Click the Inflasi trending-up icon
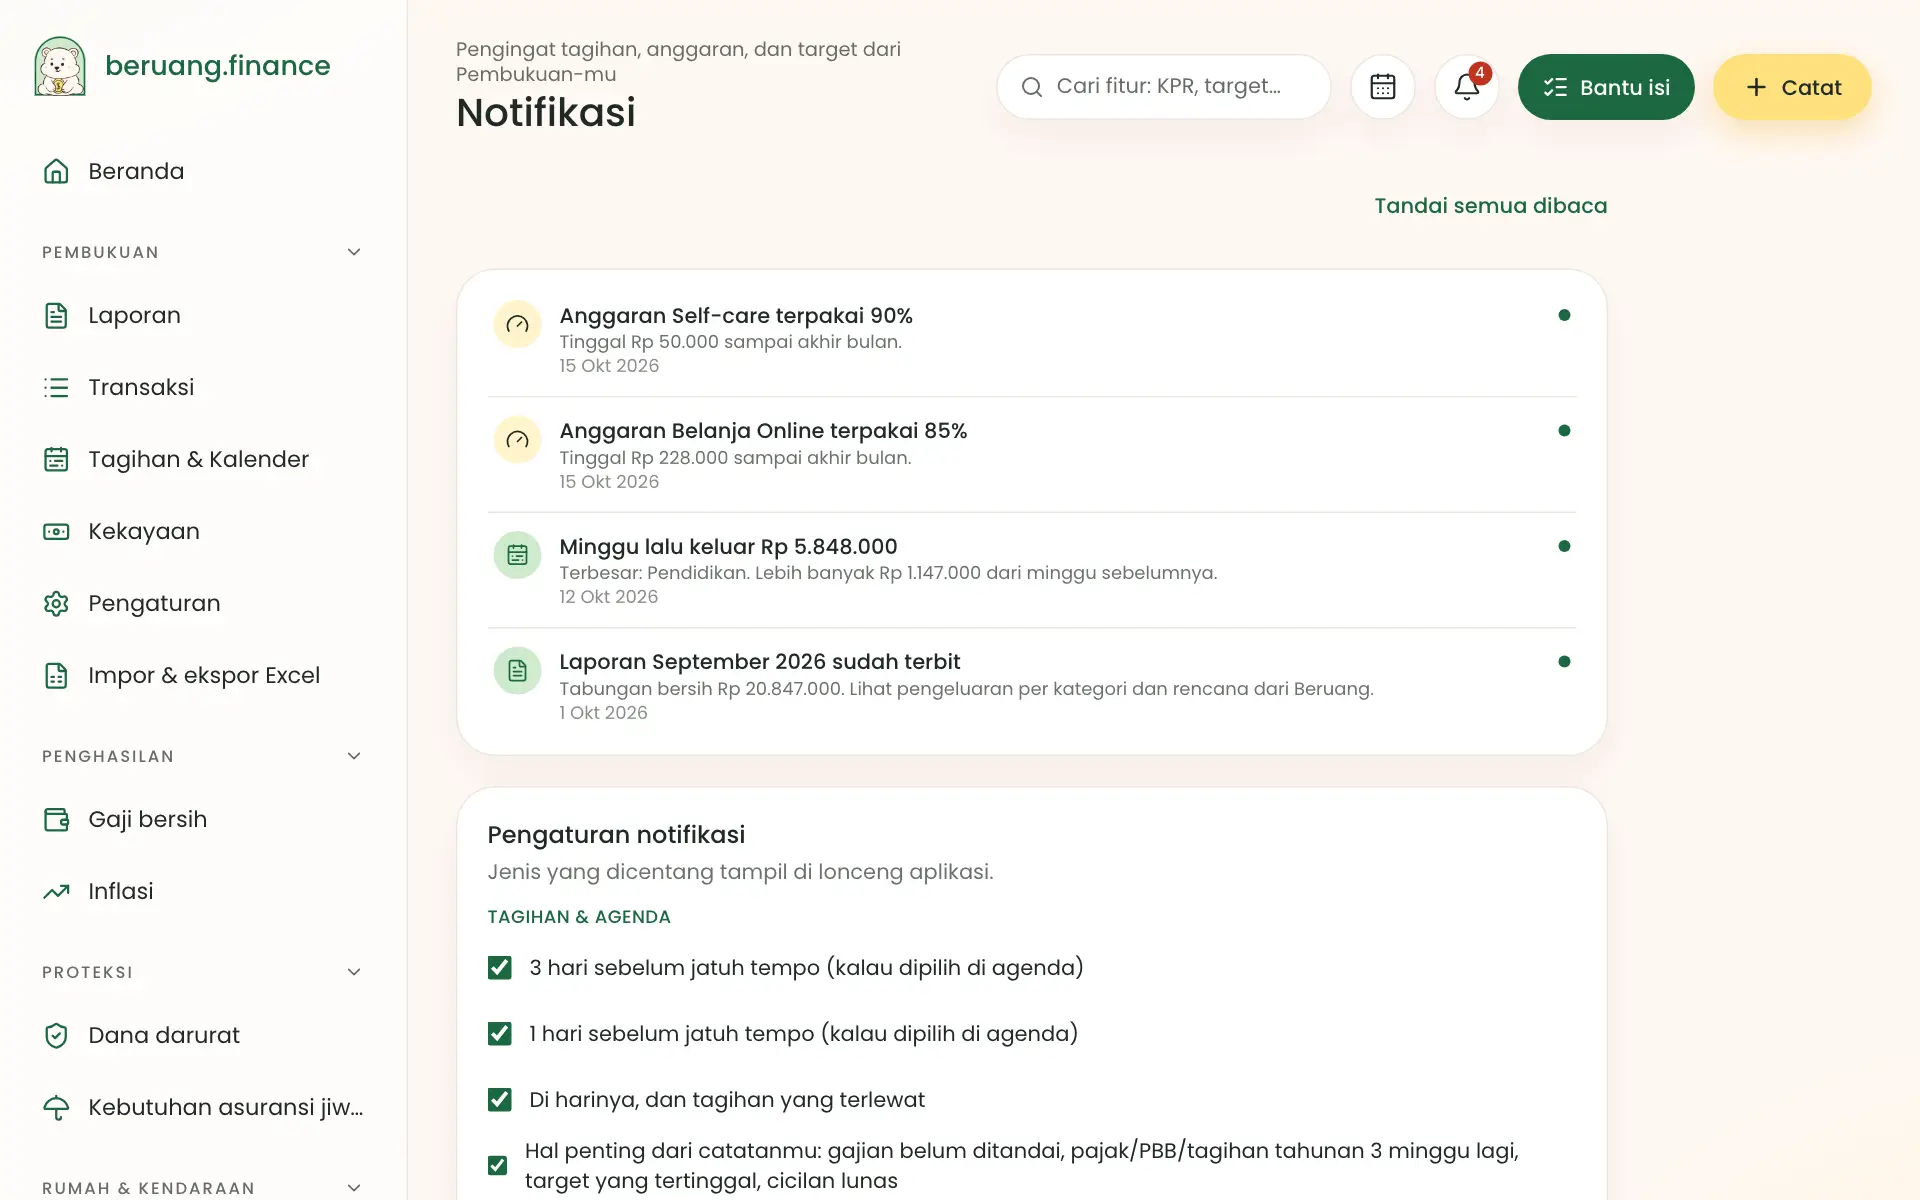The height and width of the screenshot is (1200, 1920). pos(56,891)
